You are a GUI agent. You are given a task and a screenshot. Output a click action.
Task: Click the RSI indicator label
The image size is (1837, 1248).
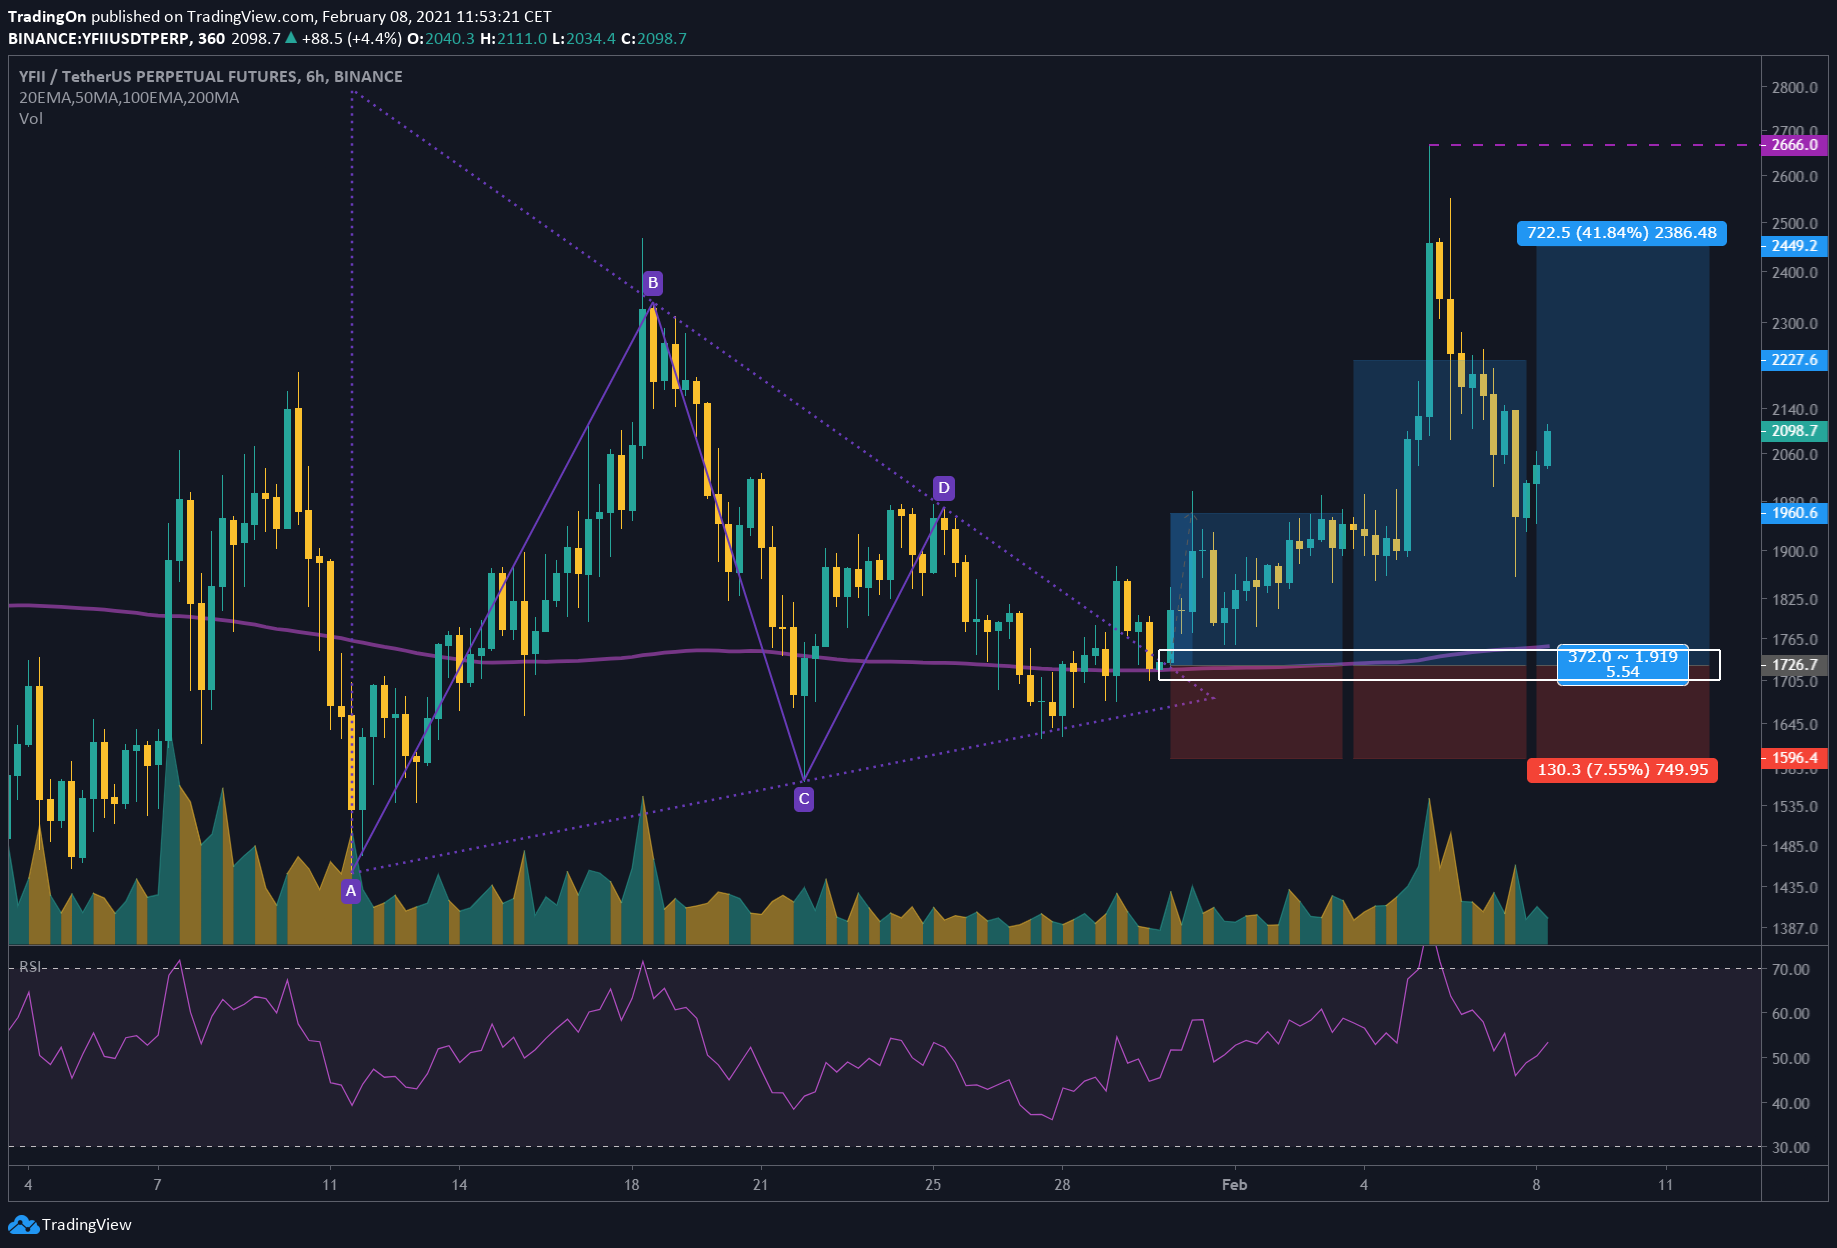click(x=30, y=967)
